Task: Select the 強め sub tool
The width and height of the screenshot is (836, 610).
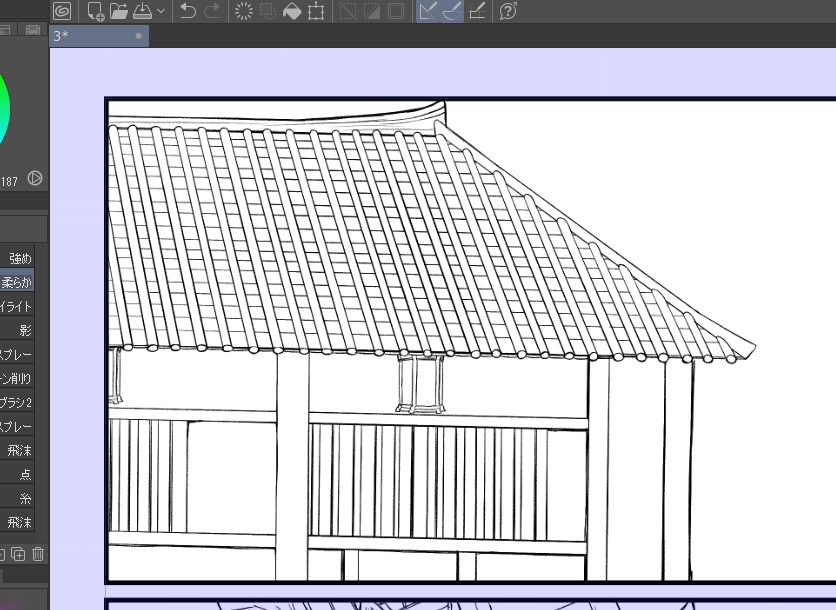Action: point(17,259)
